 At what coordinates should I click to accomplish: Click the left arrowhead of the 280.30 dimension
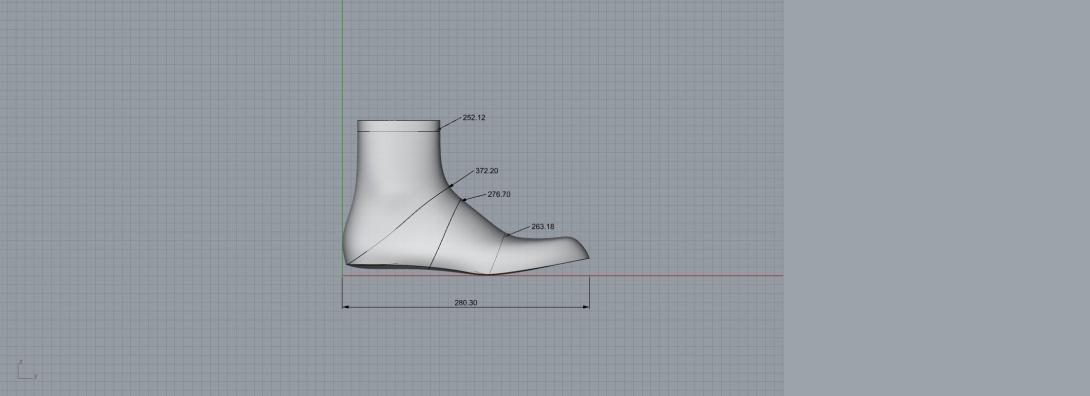(x=345, y=307)
